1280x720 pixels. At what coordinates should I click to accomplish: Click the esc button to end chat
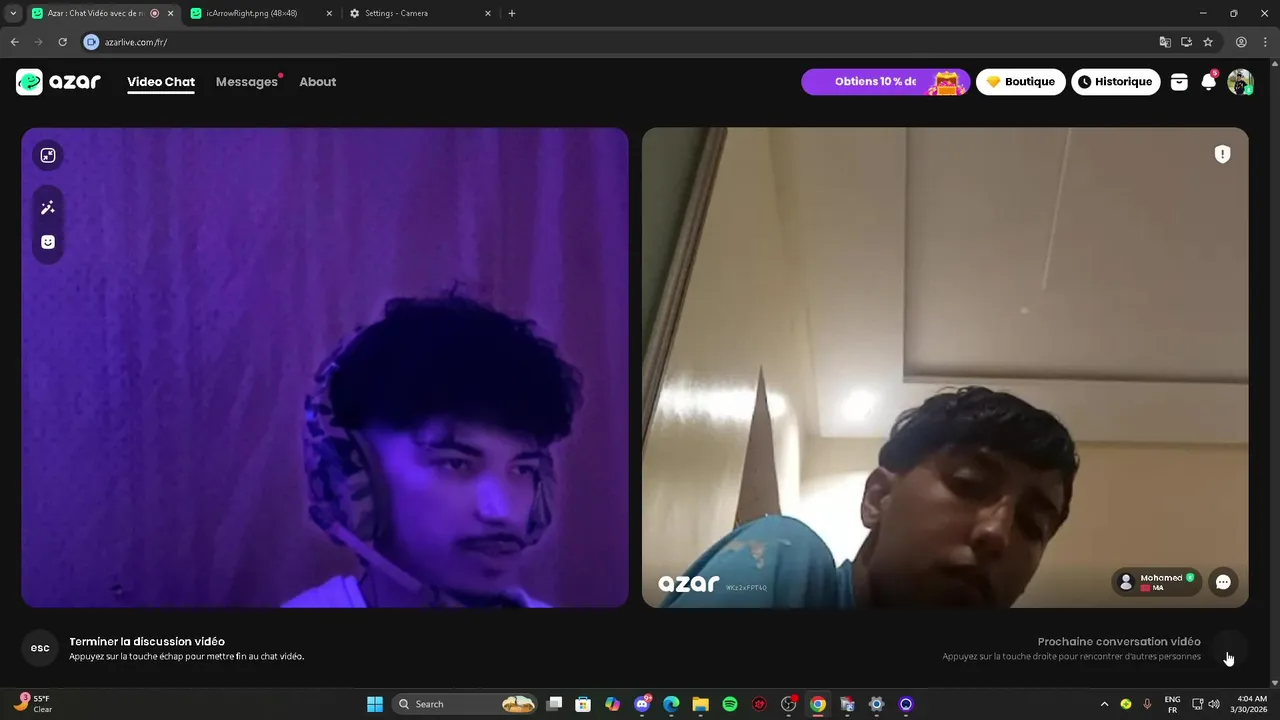40,648
